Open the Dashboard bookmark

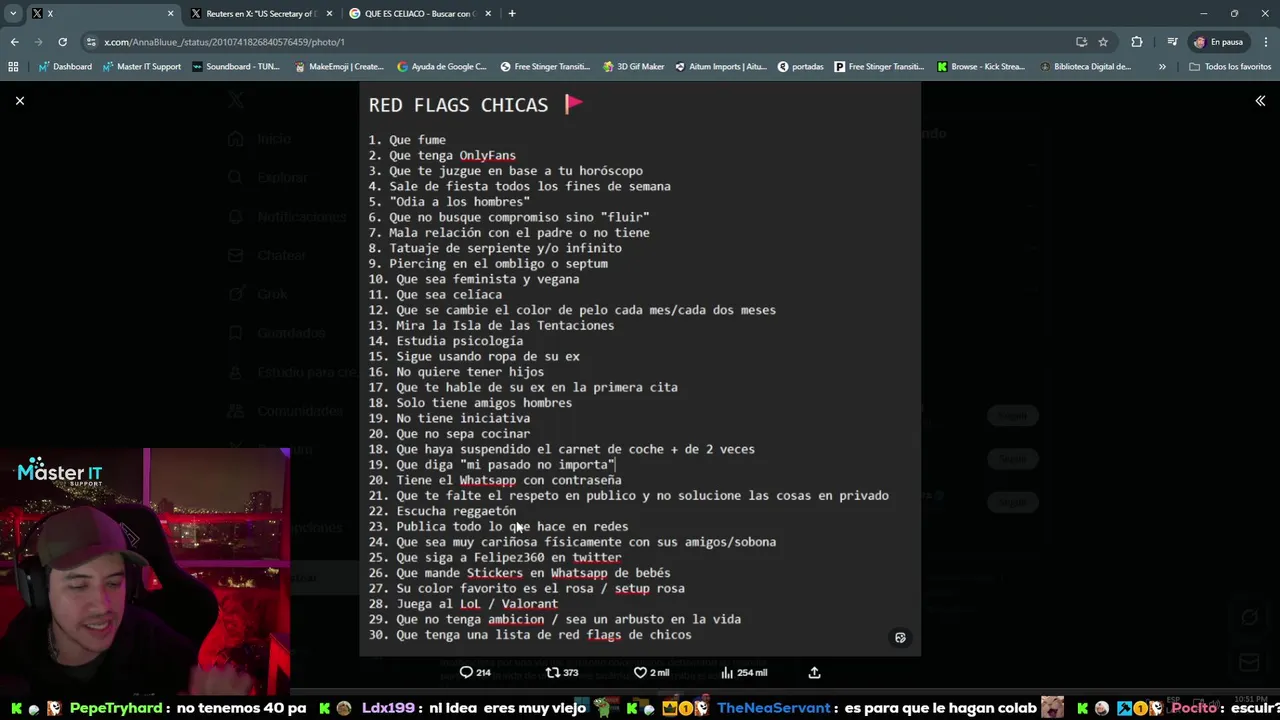(65, 67)
